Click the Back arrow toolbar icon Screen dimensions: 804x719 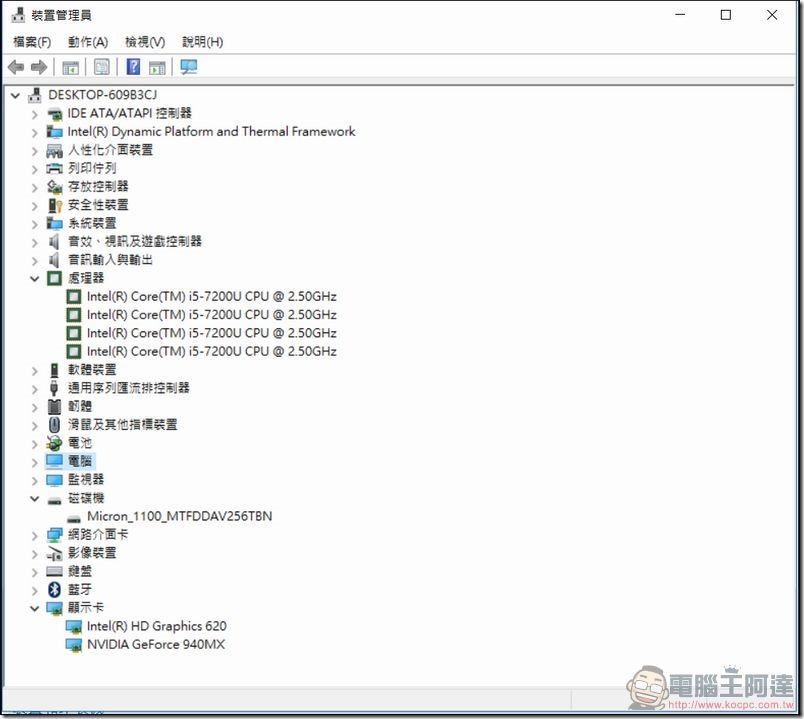tap(16, 67)
